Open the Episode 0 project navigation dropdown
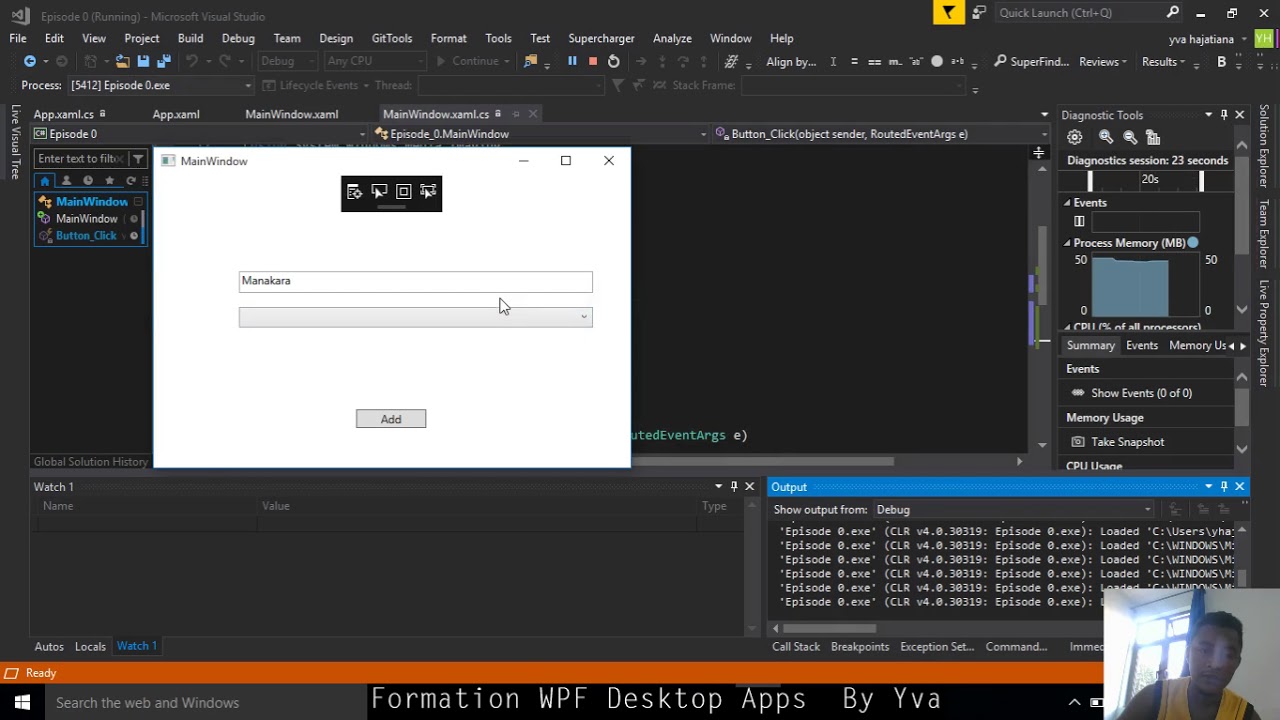The width and height of the screenshot is (1280, 720). coord(200,134)
